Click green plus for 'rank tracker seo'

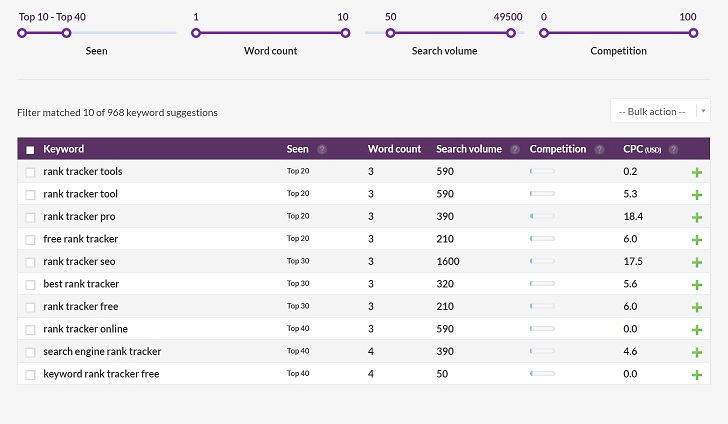tap(696, 262)
